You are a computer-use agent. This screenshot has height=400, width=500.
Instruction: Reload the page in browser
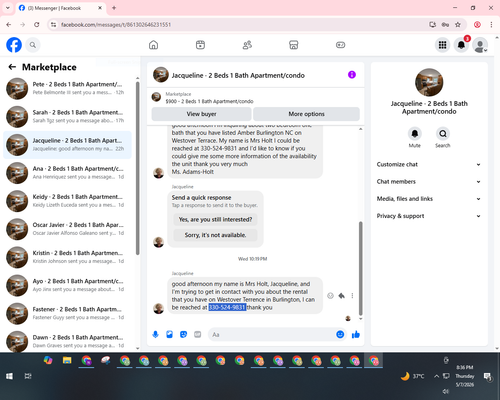(x=37, y=25)
